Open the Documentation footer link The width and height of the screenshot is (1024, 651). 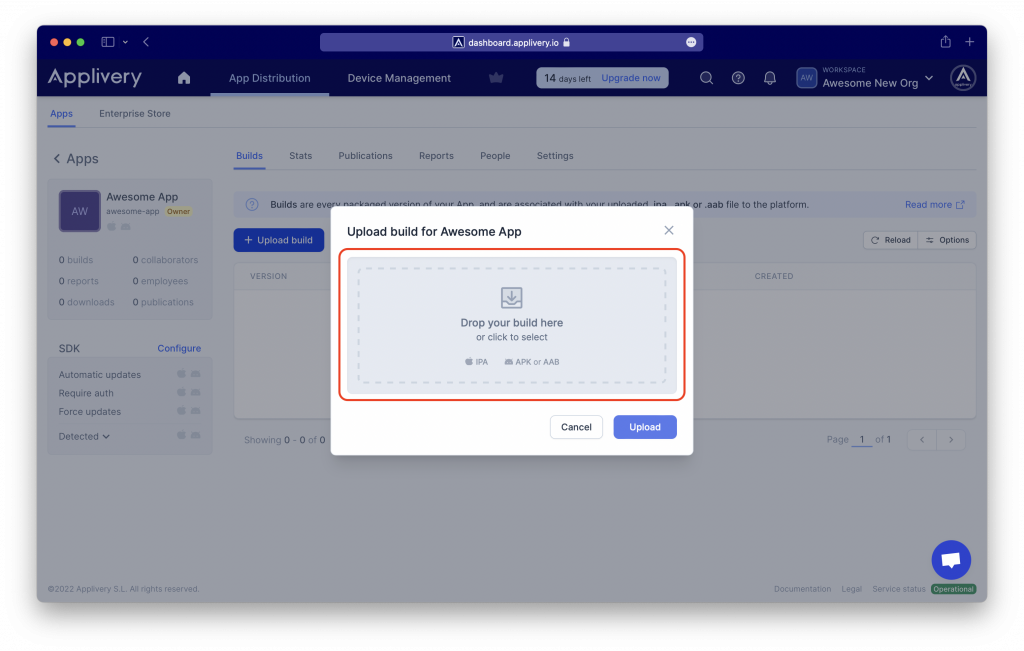coord(802,589)
